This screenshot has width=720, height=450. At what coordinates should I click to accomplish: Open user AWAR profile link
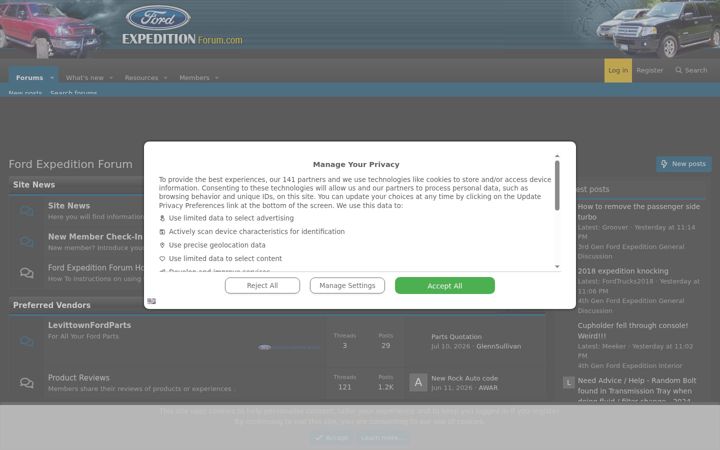coord(488,388)
